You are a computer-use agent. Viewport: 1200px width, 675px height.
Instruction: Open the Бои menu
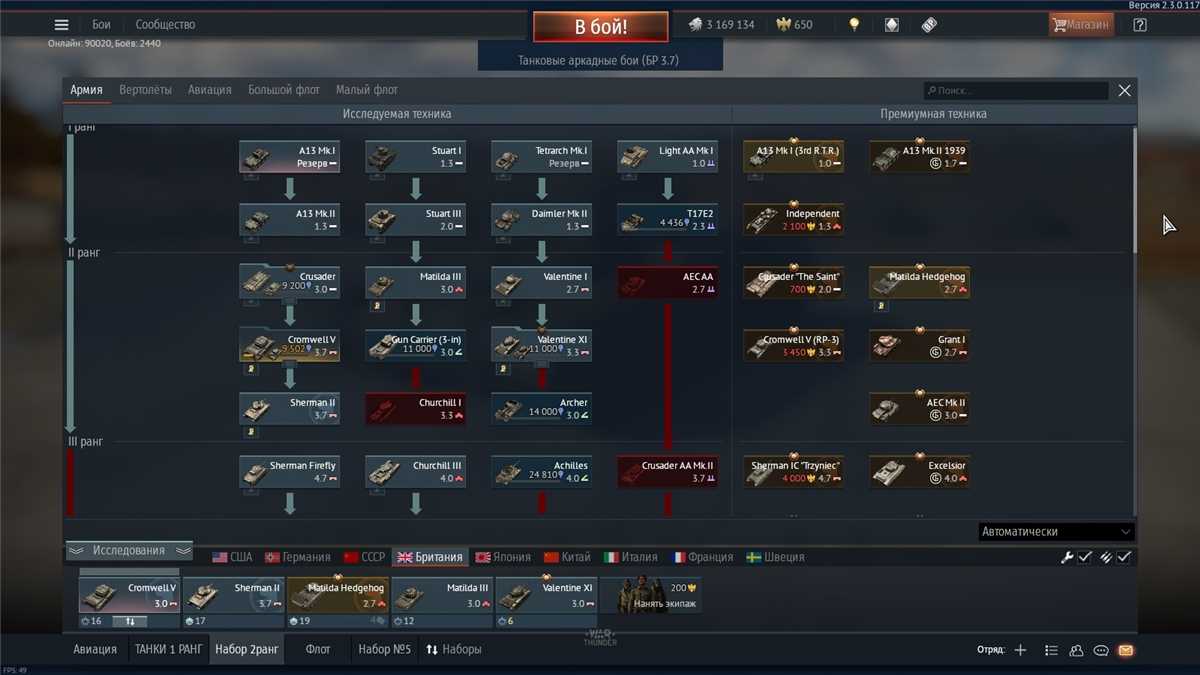[x=101, y=25]
